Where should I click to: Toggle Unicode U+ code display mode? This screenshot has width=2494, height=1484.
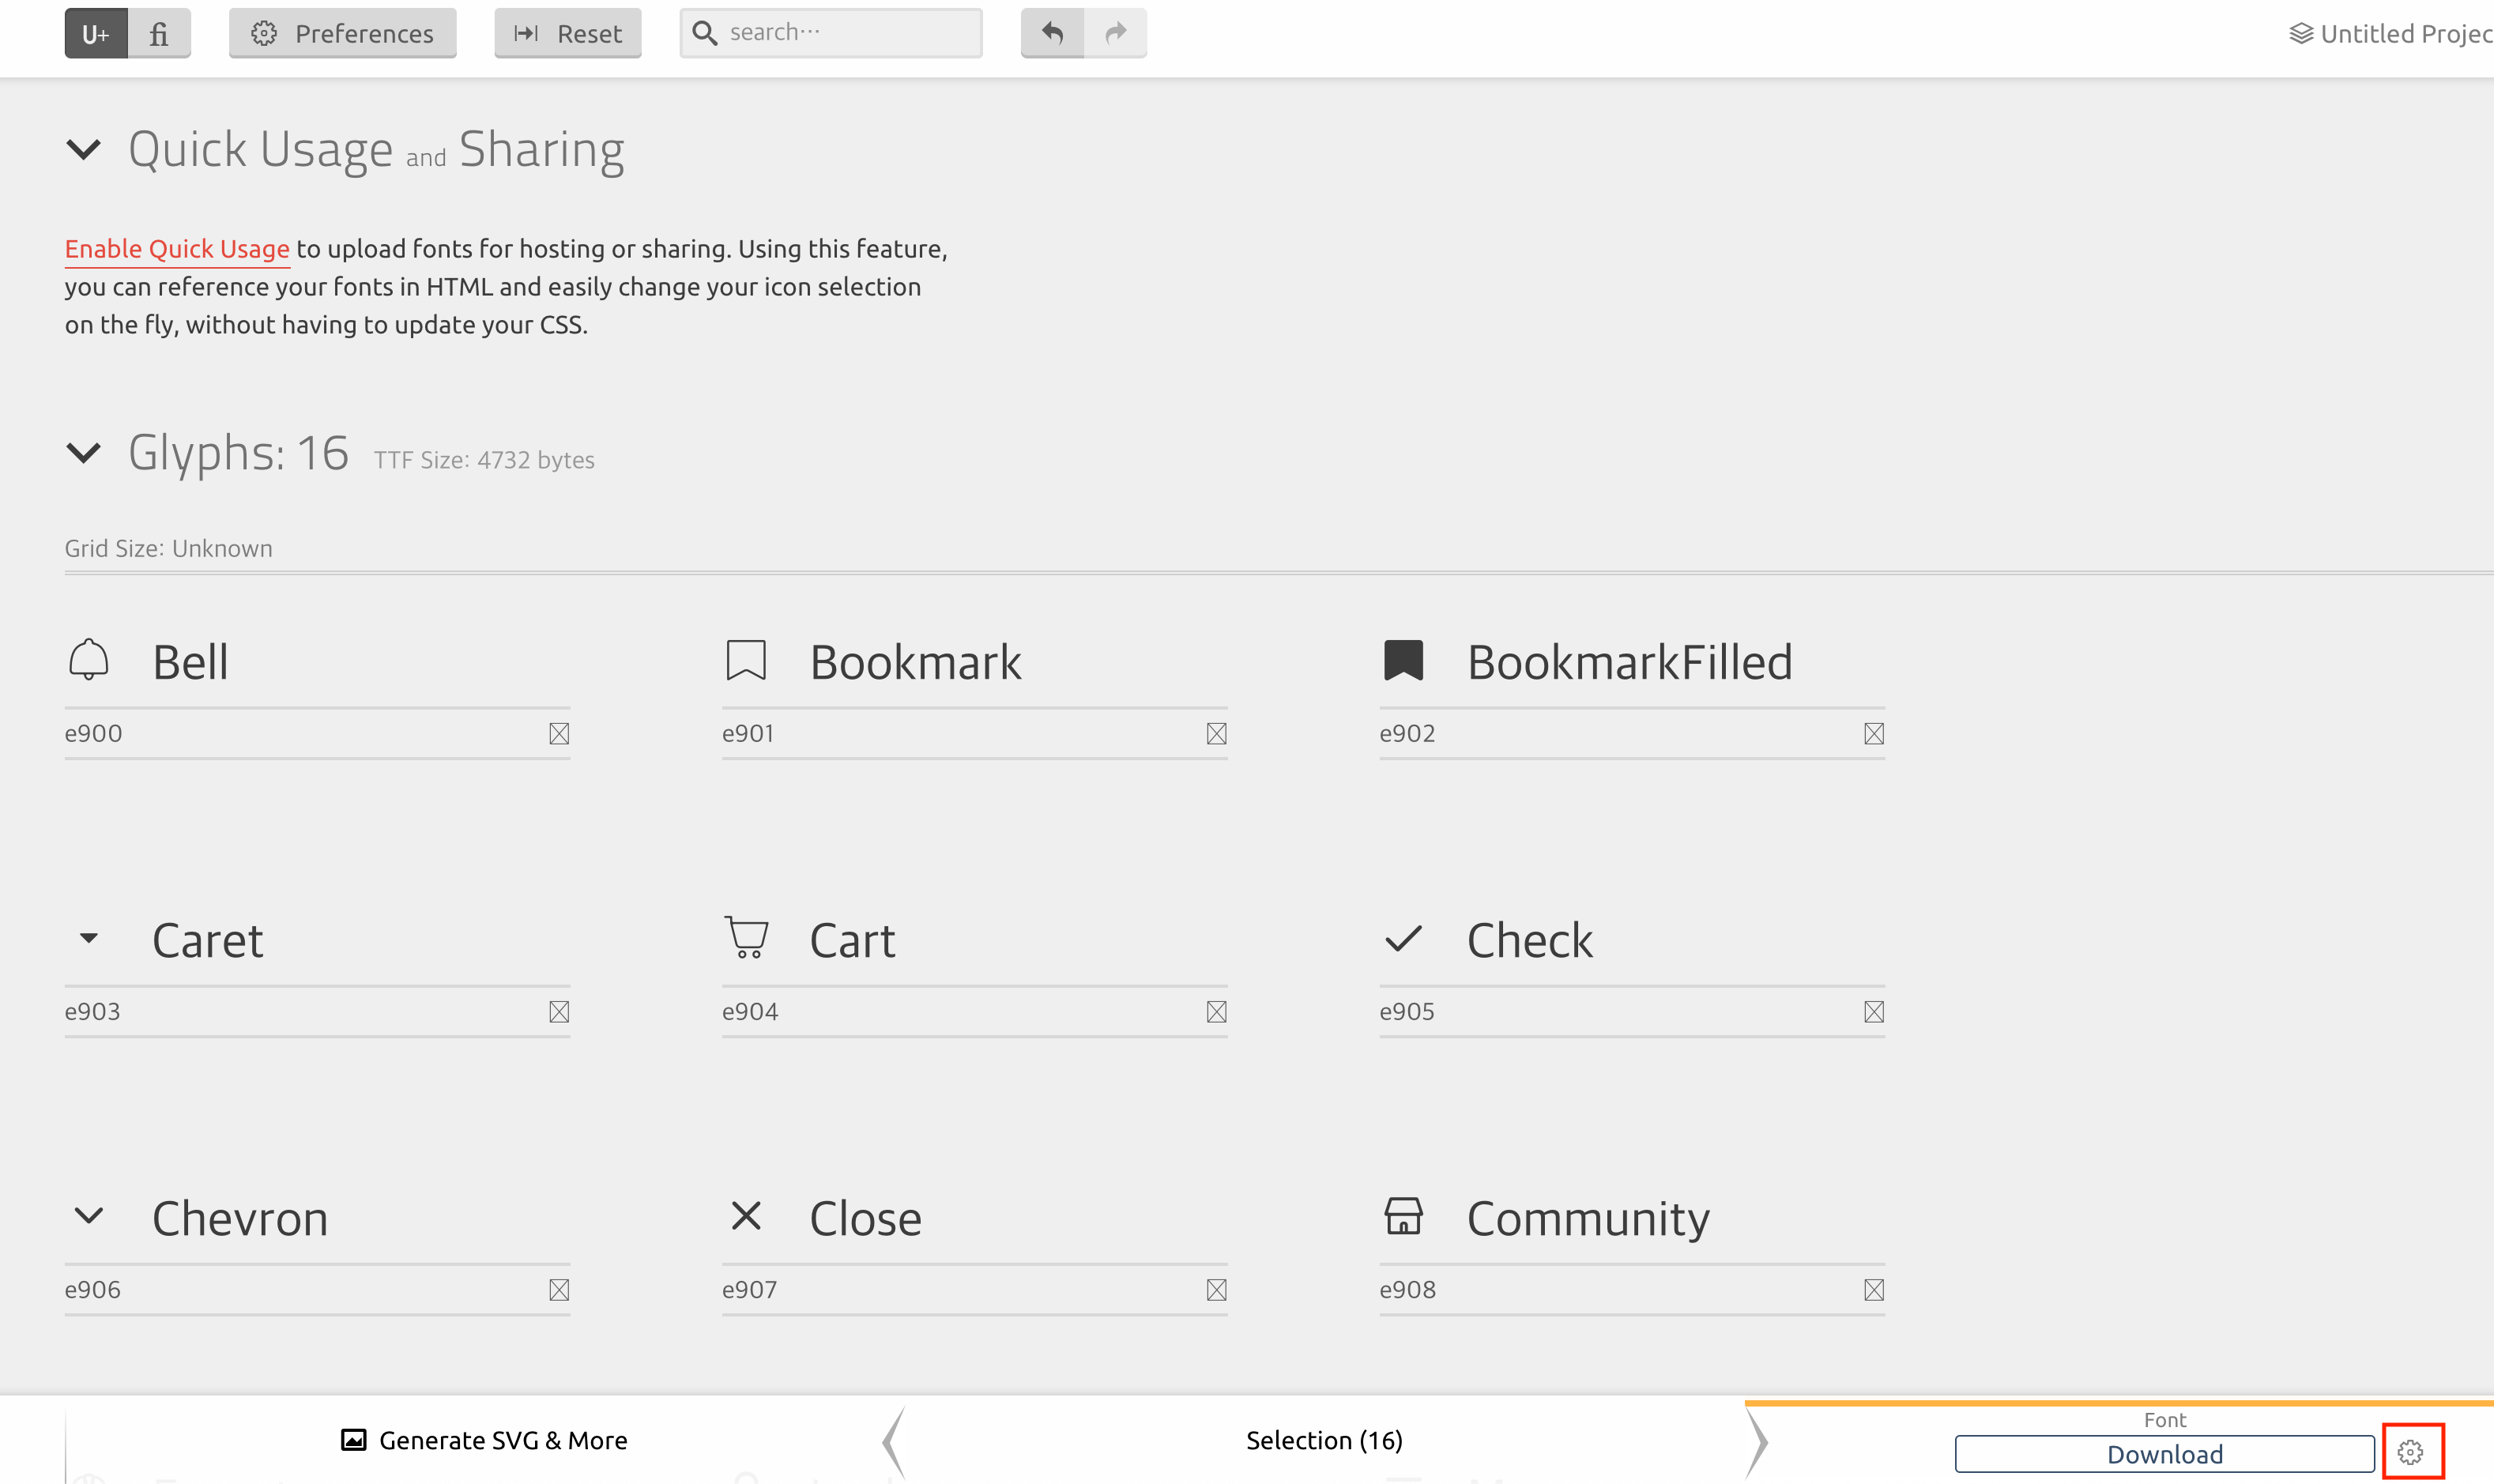tap(96, 33)
